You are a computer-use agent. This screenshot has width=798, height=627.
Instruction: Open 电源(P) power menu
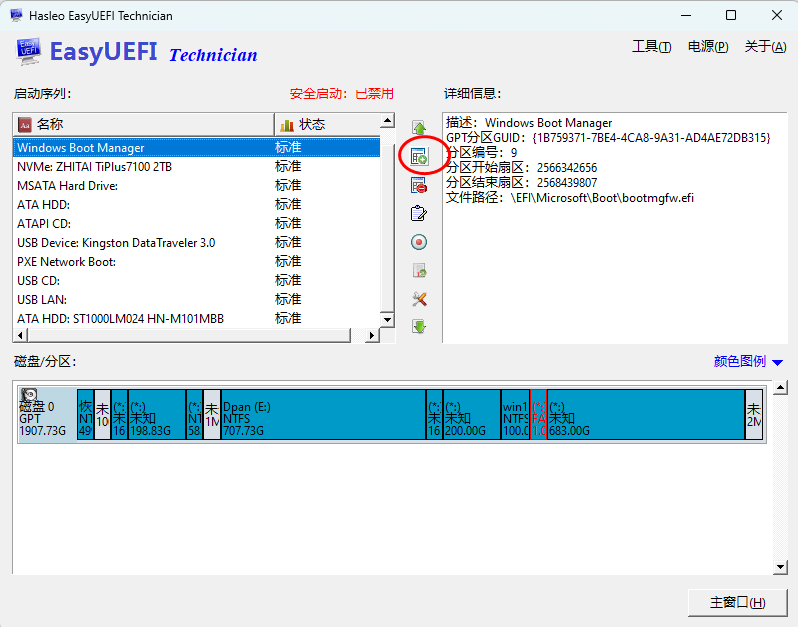click(x=708, y=47)
